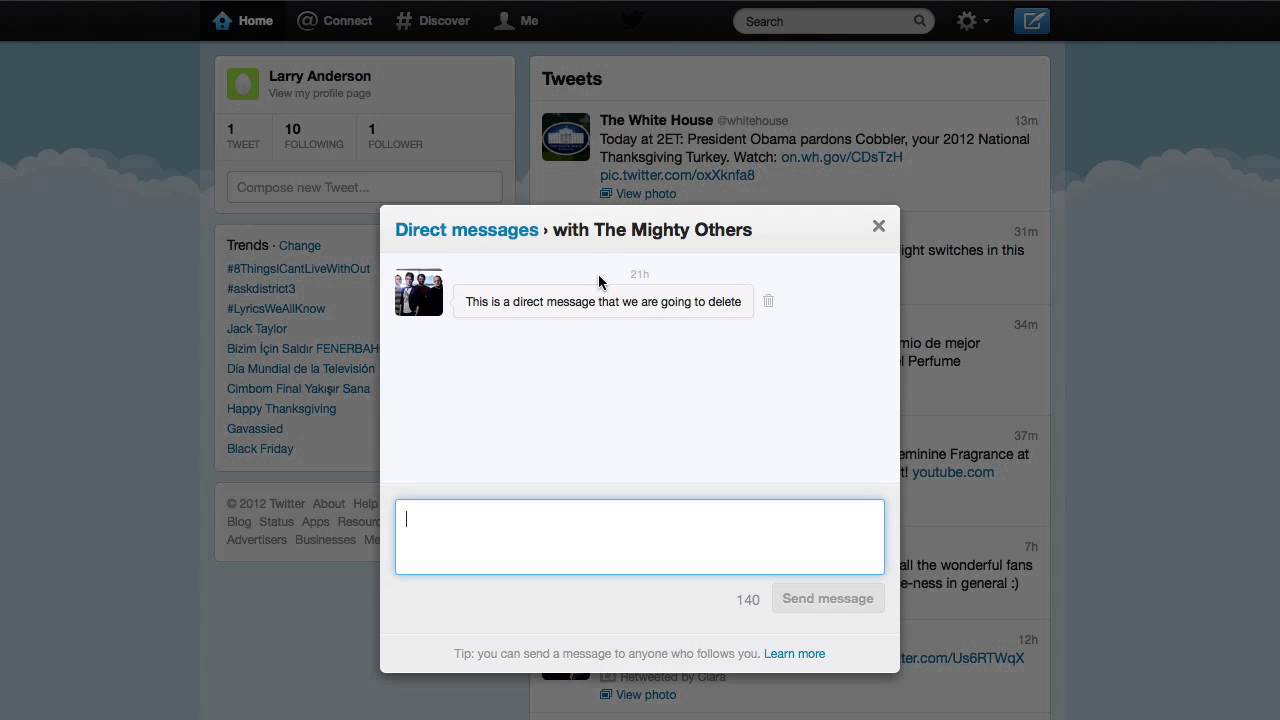
Task: Open the Happy Thanksgiving trend
Action: coord(281,409)
